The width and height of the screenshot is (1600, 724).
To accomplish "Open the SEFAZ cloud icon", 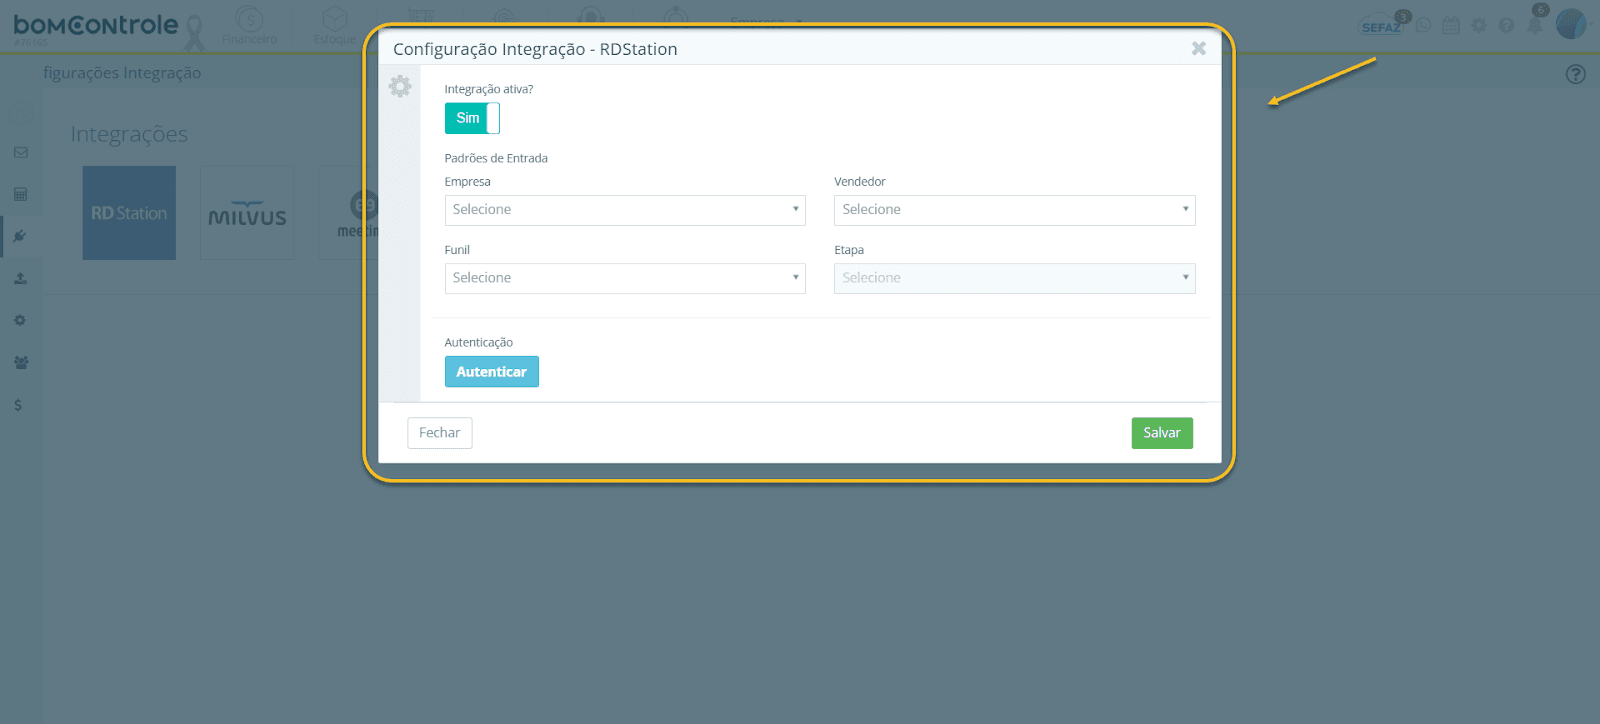I will pos(1383,25).
